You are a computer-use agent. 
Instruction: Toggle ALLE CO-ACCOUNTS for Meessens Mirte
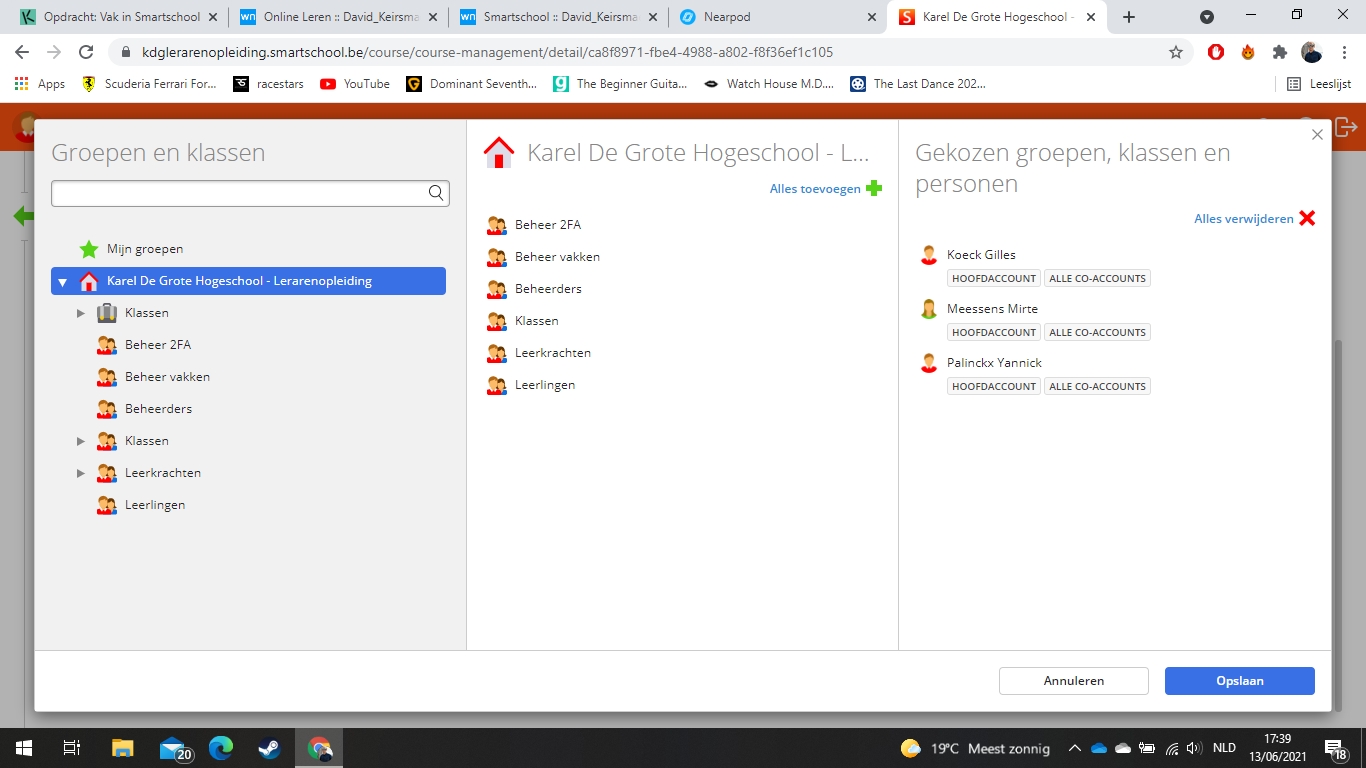(1097, 333)
